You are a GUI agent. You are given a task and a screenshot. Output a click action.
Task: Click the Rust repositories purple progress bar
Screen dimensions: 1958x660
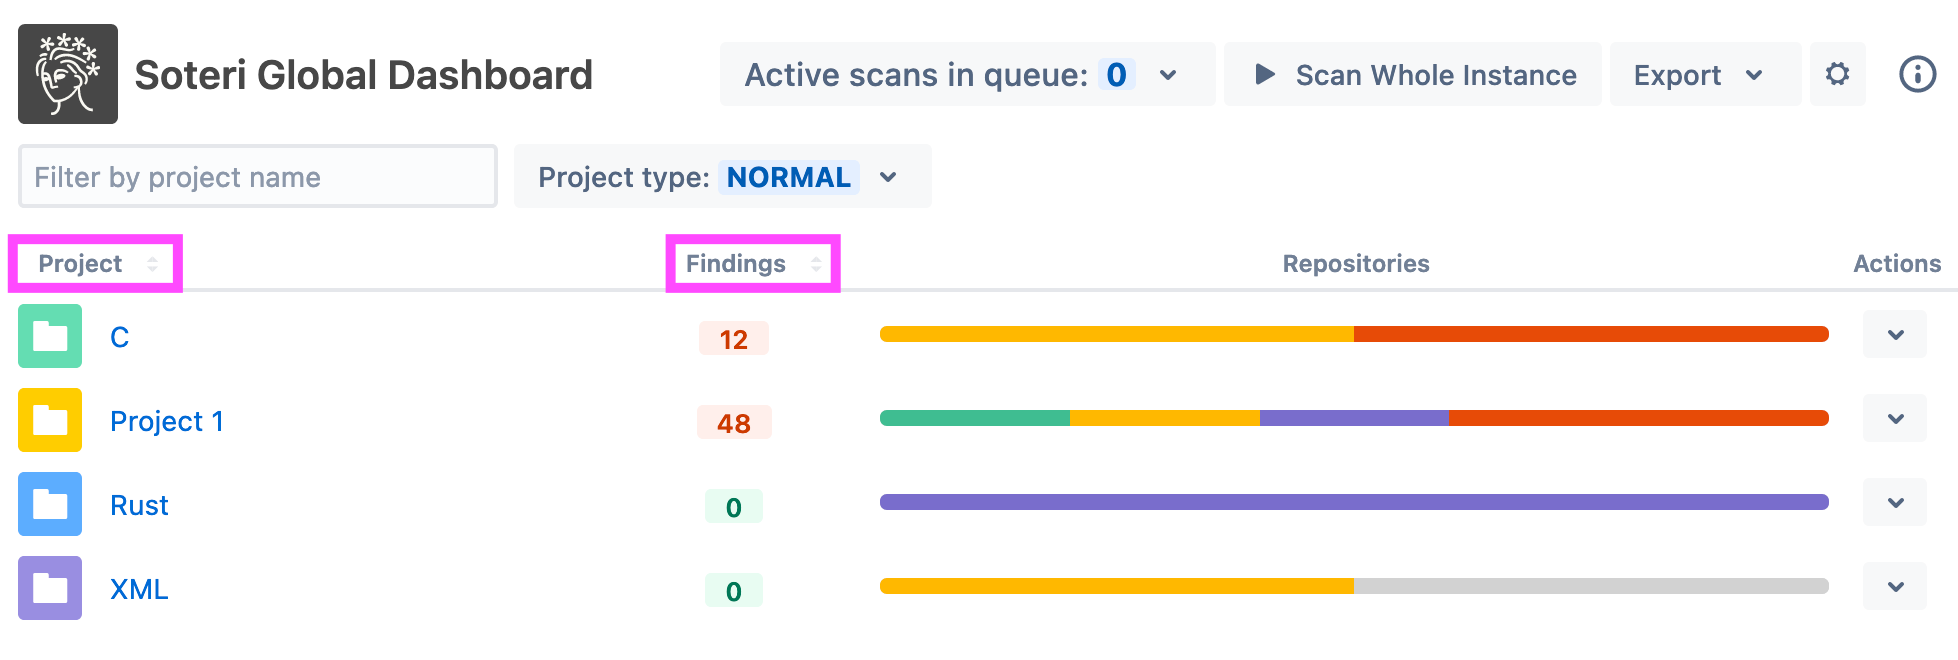click(x=1354, y=502)
